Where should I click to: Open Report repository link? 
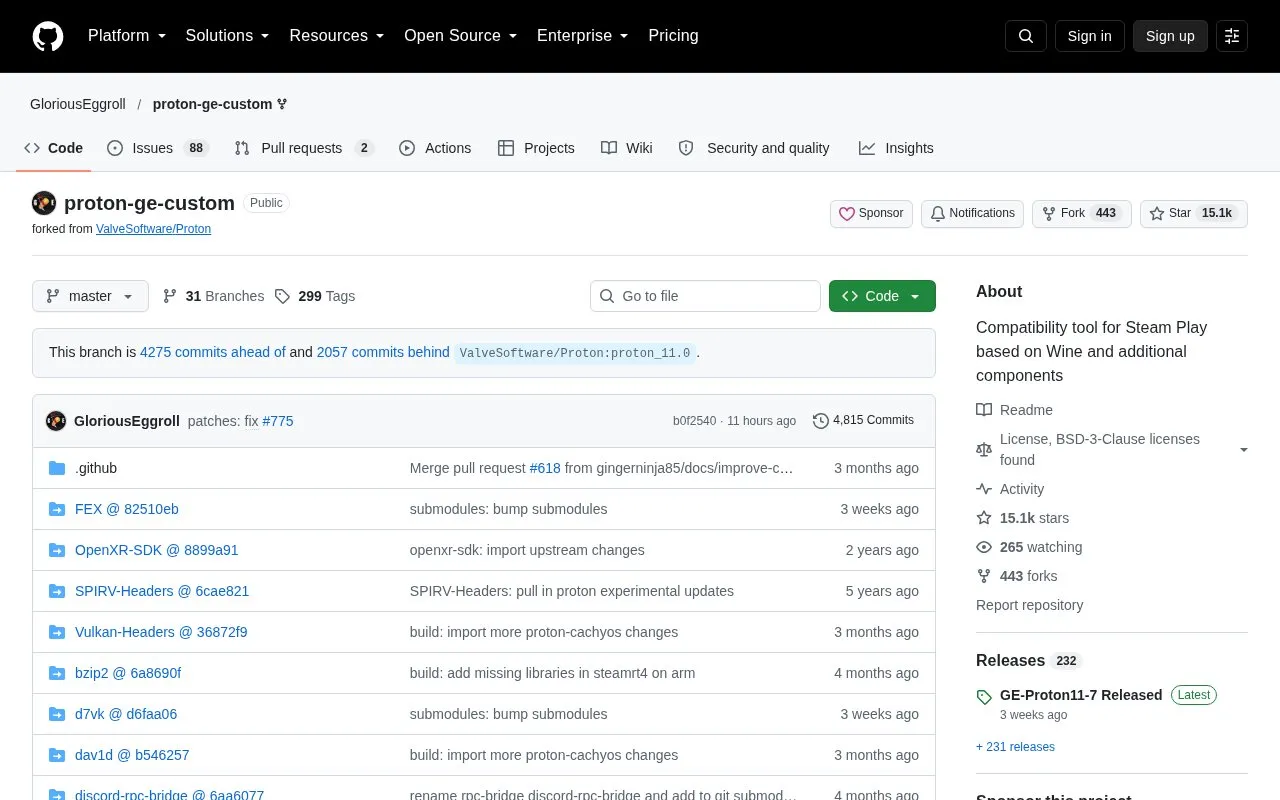coord(1029,605)
